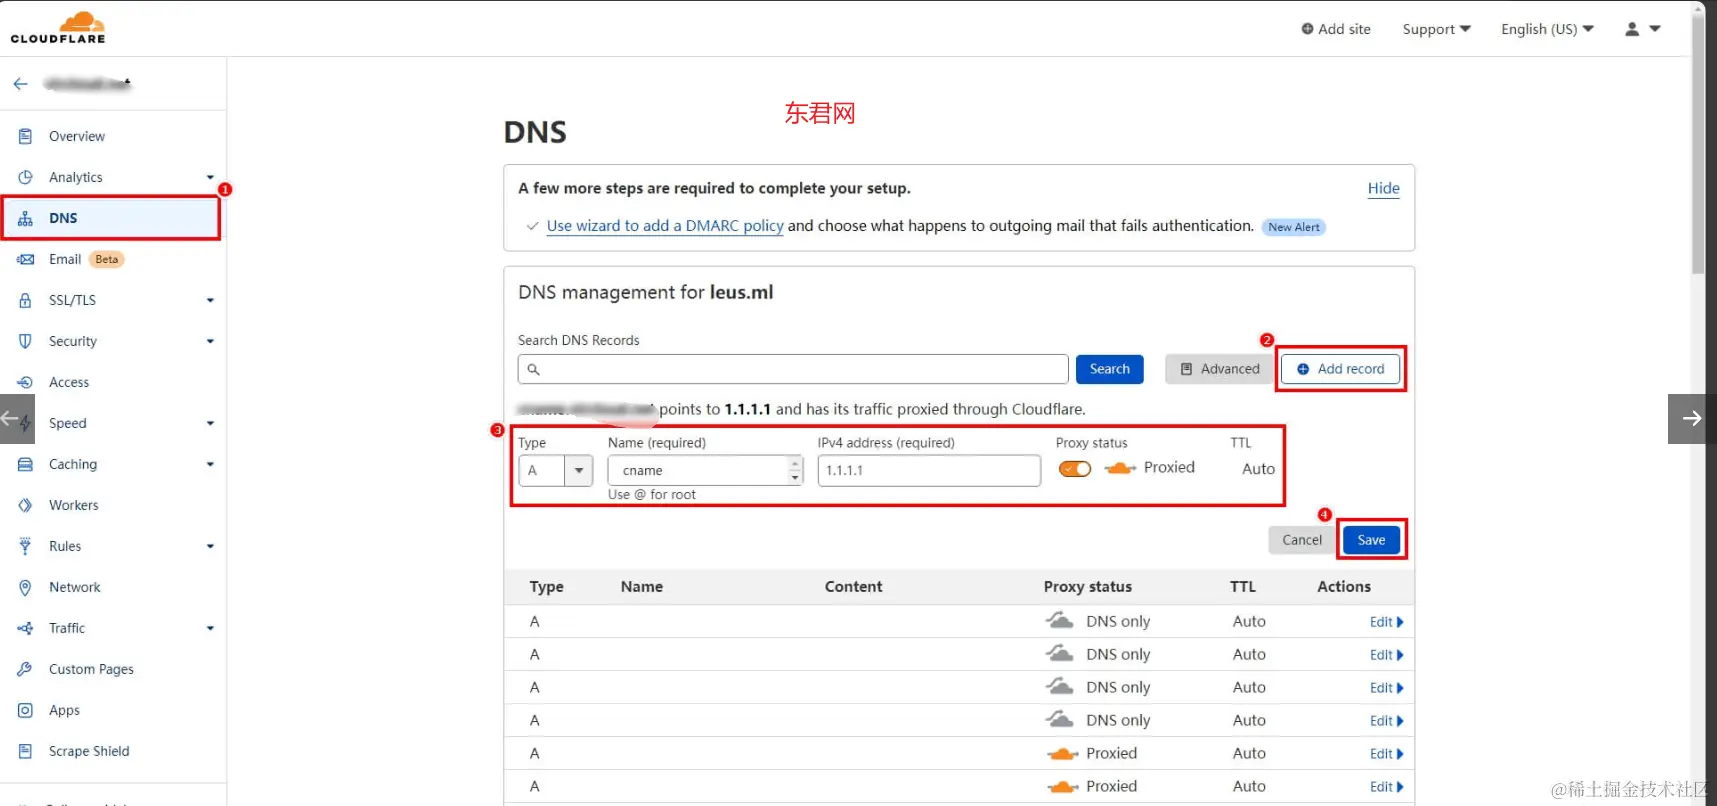
Task: Expand the Caching sidebar section
Action: [210, 464]
